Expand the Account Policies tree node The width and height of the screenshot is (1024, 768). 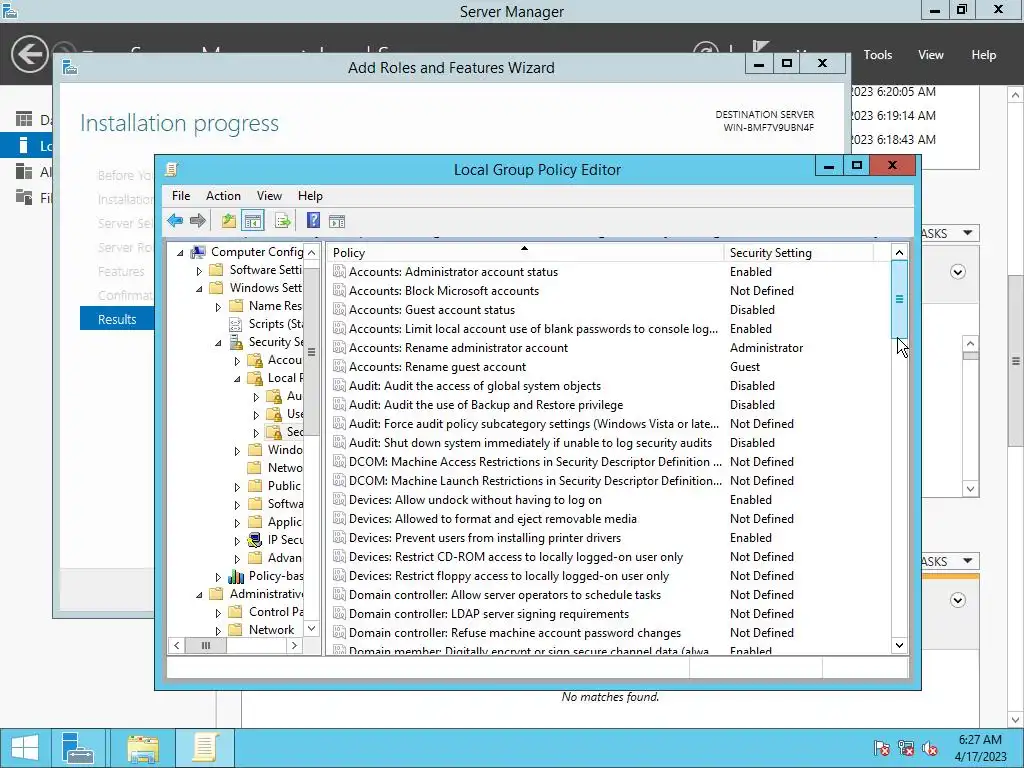(237, 360)
